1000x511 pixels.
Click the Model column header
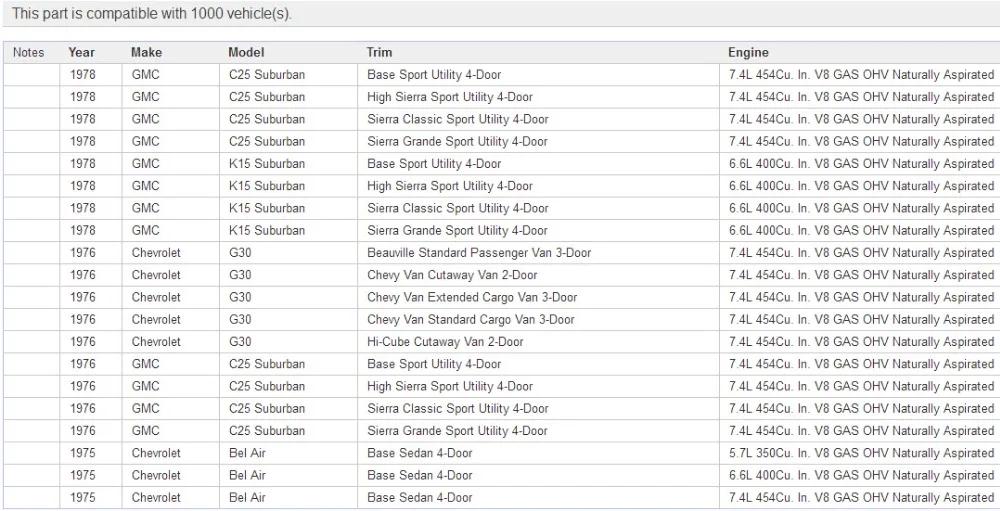246,52
